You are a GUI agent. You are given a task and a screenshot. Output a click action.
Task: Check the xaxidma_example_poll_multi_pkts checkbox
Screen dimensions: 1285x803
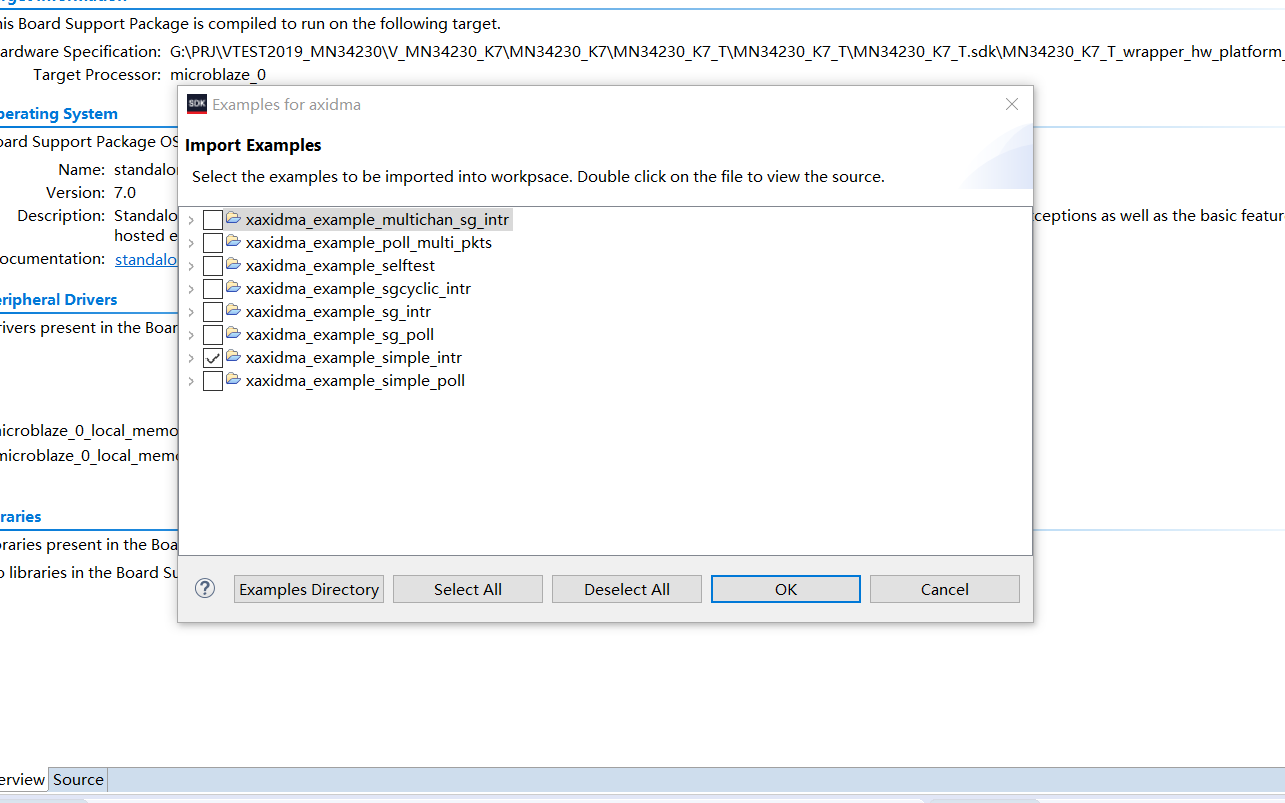[212, 242]
